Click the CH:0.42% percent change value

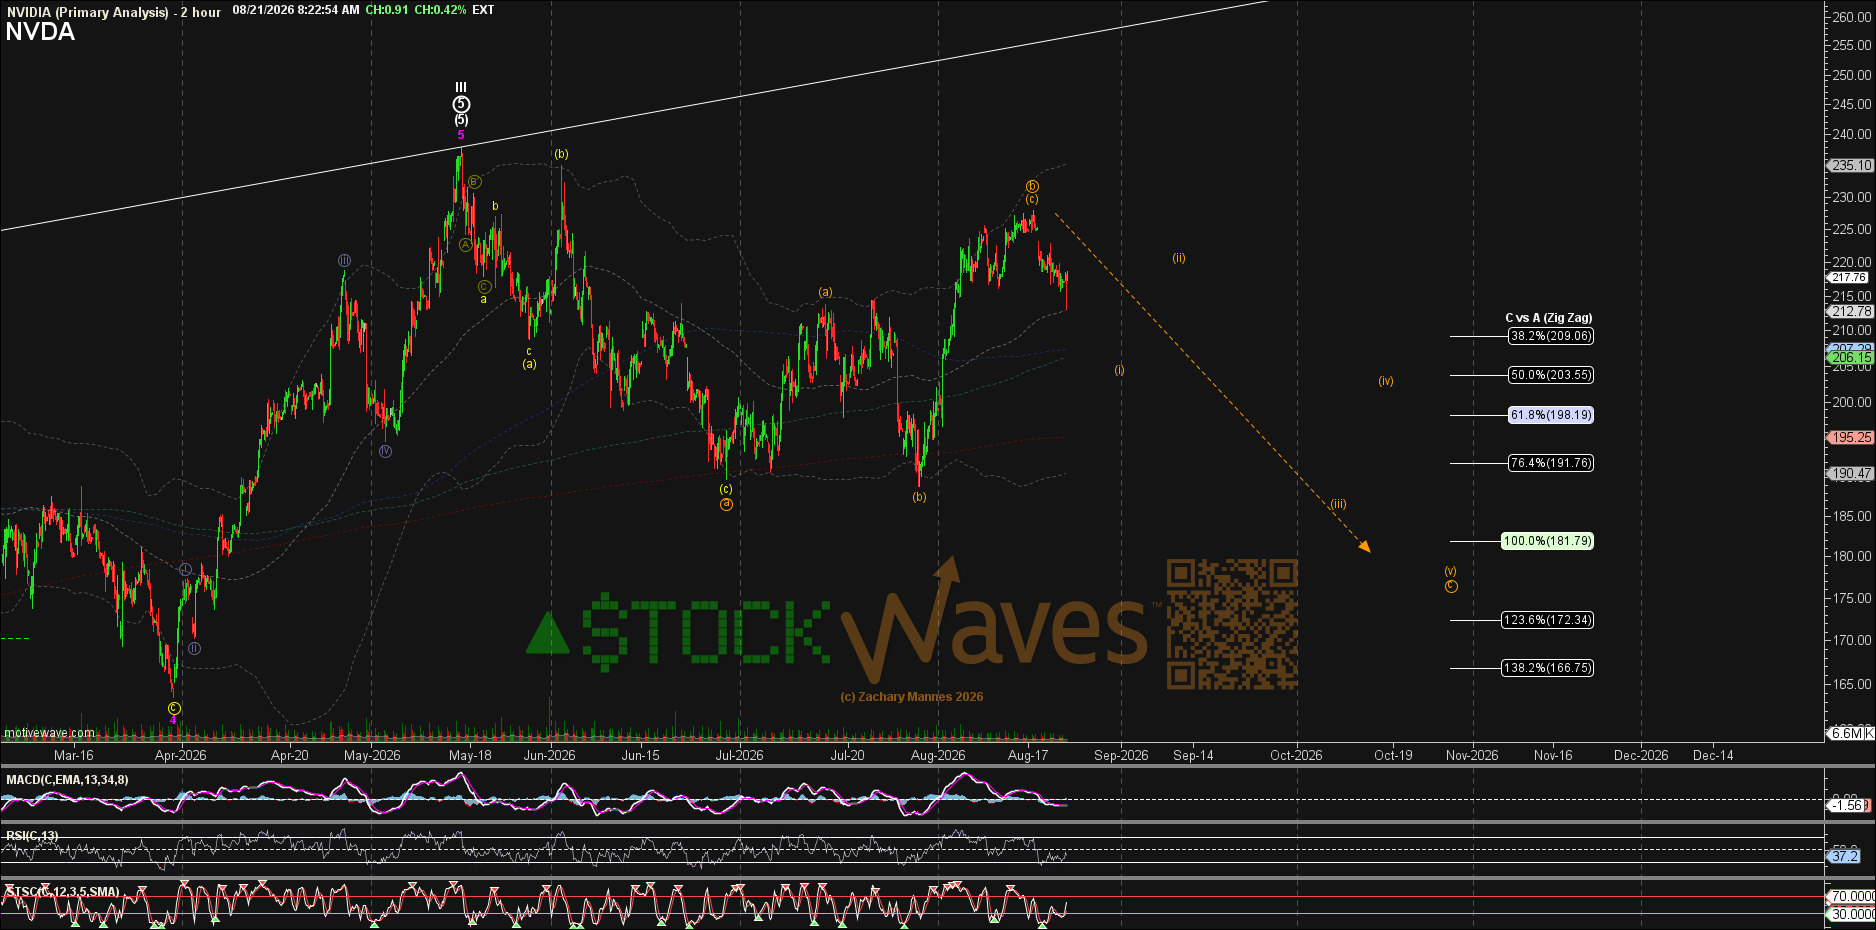[440, 10]
